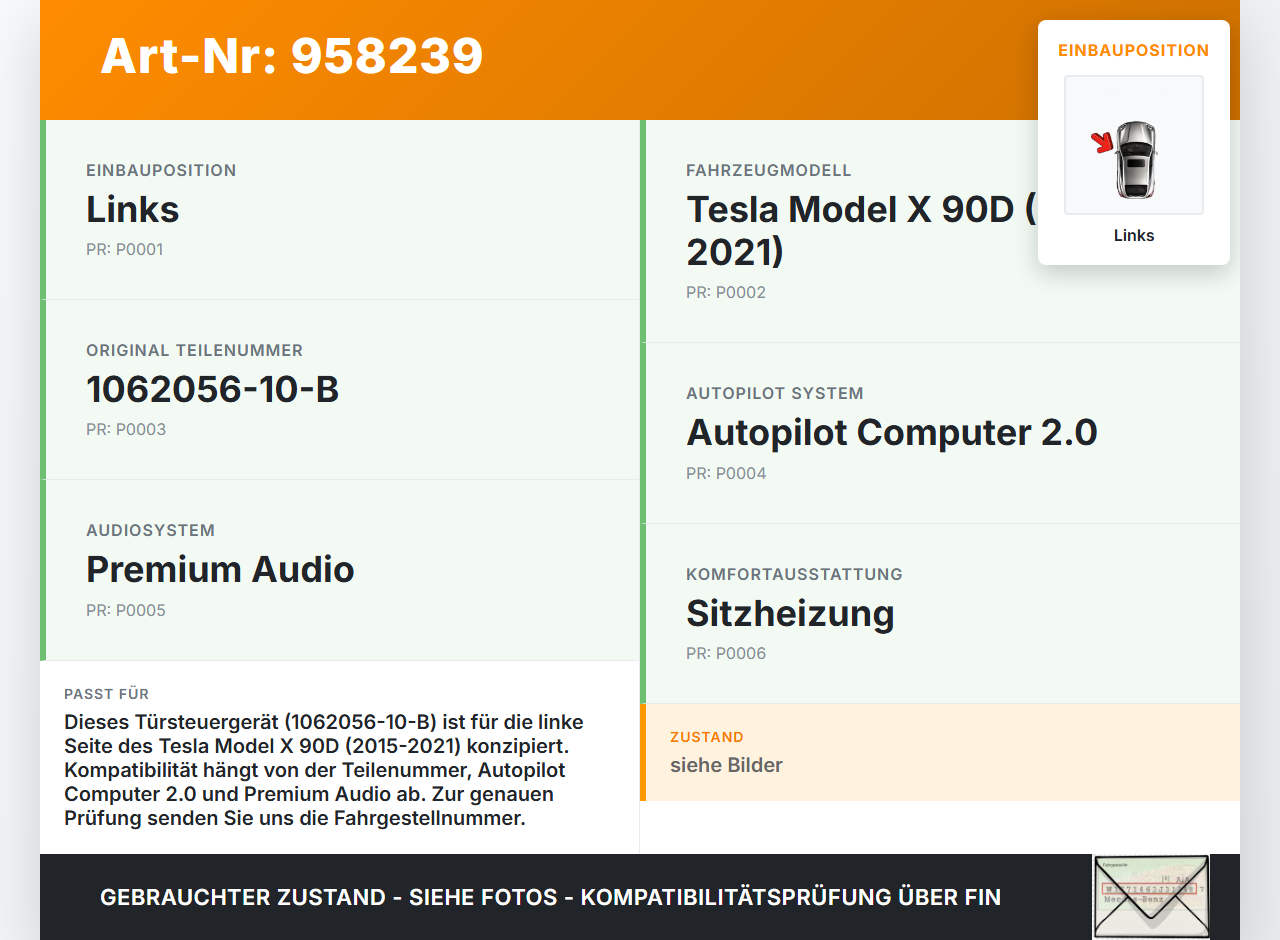Click the Art-Nr: 958239 title

(291, 57)
